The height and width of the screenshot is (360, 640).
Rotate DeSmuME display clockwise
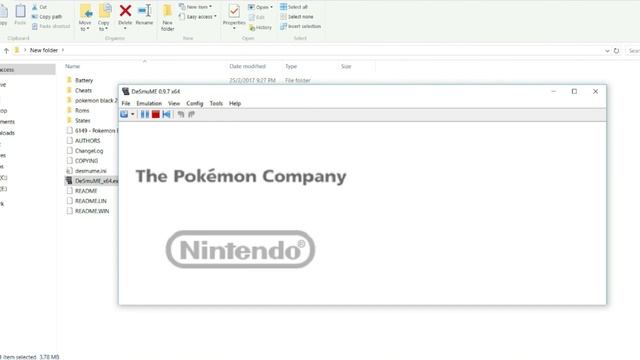pyautogui.click(x=191, y=114)
